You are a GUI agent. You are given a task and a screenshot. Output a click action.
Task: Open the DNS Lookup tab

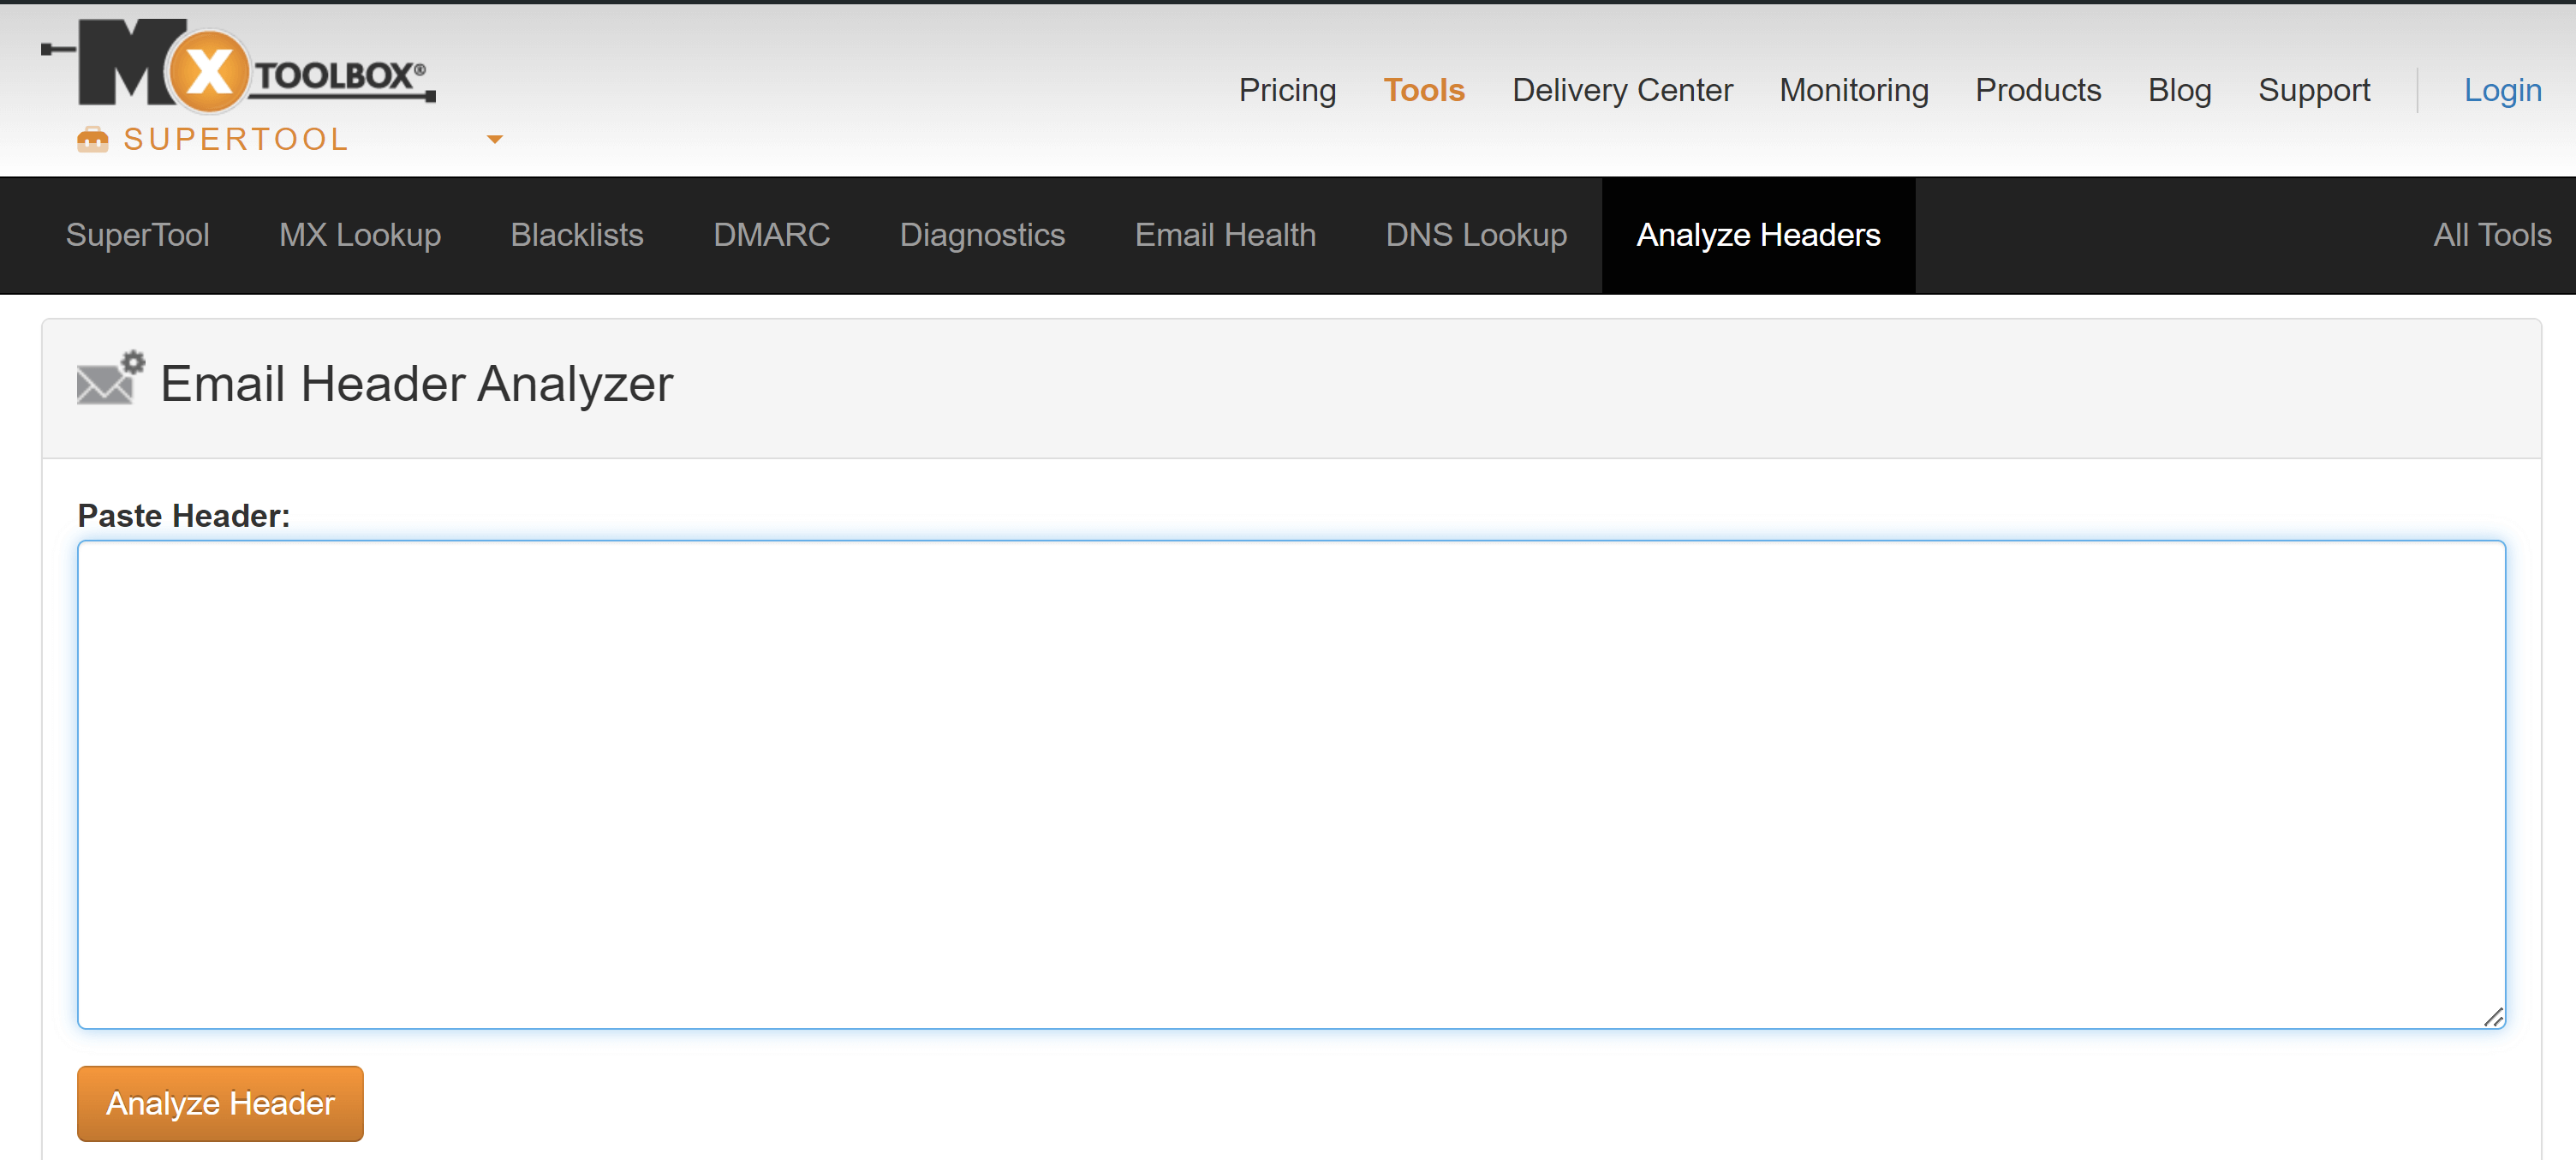pyautogui.click(x=1476, y=235)
